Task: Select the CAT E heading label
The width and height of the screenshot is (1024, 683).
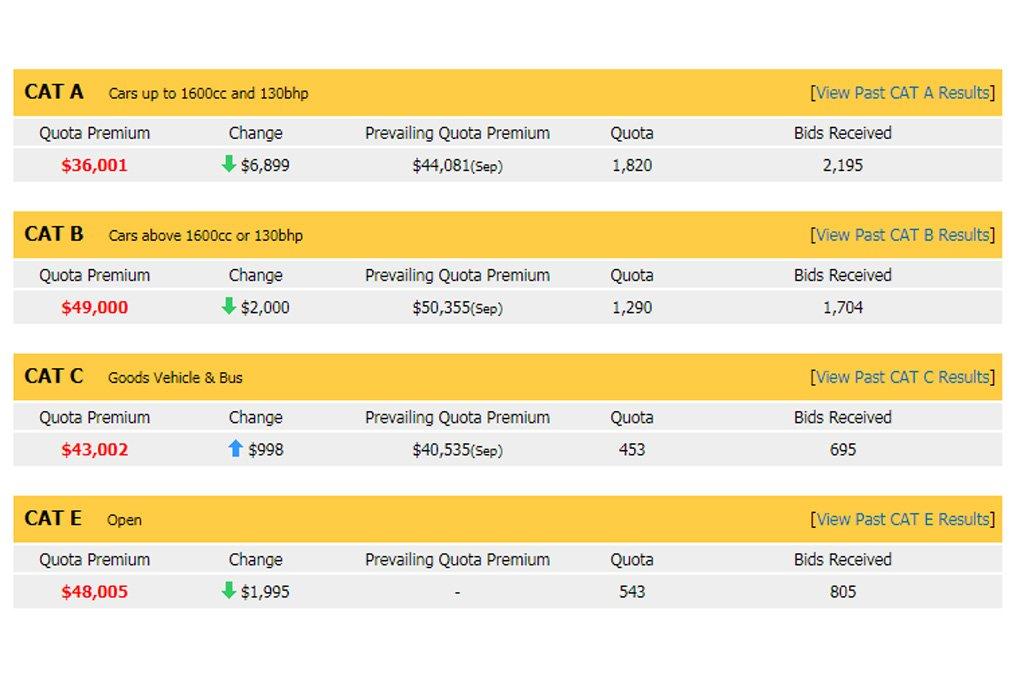Action: click(x=53, y=518)
